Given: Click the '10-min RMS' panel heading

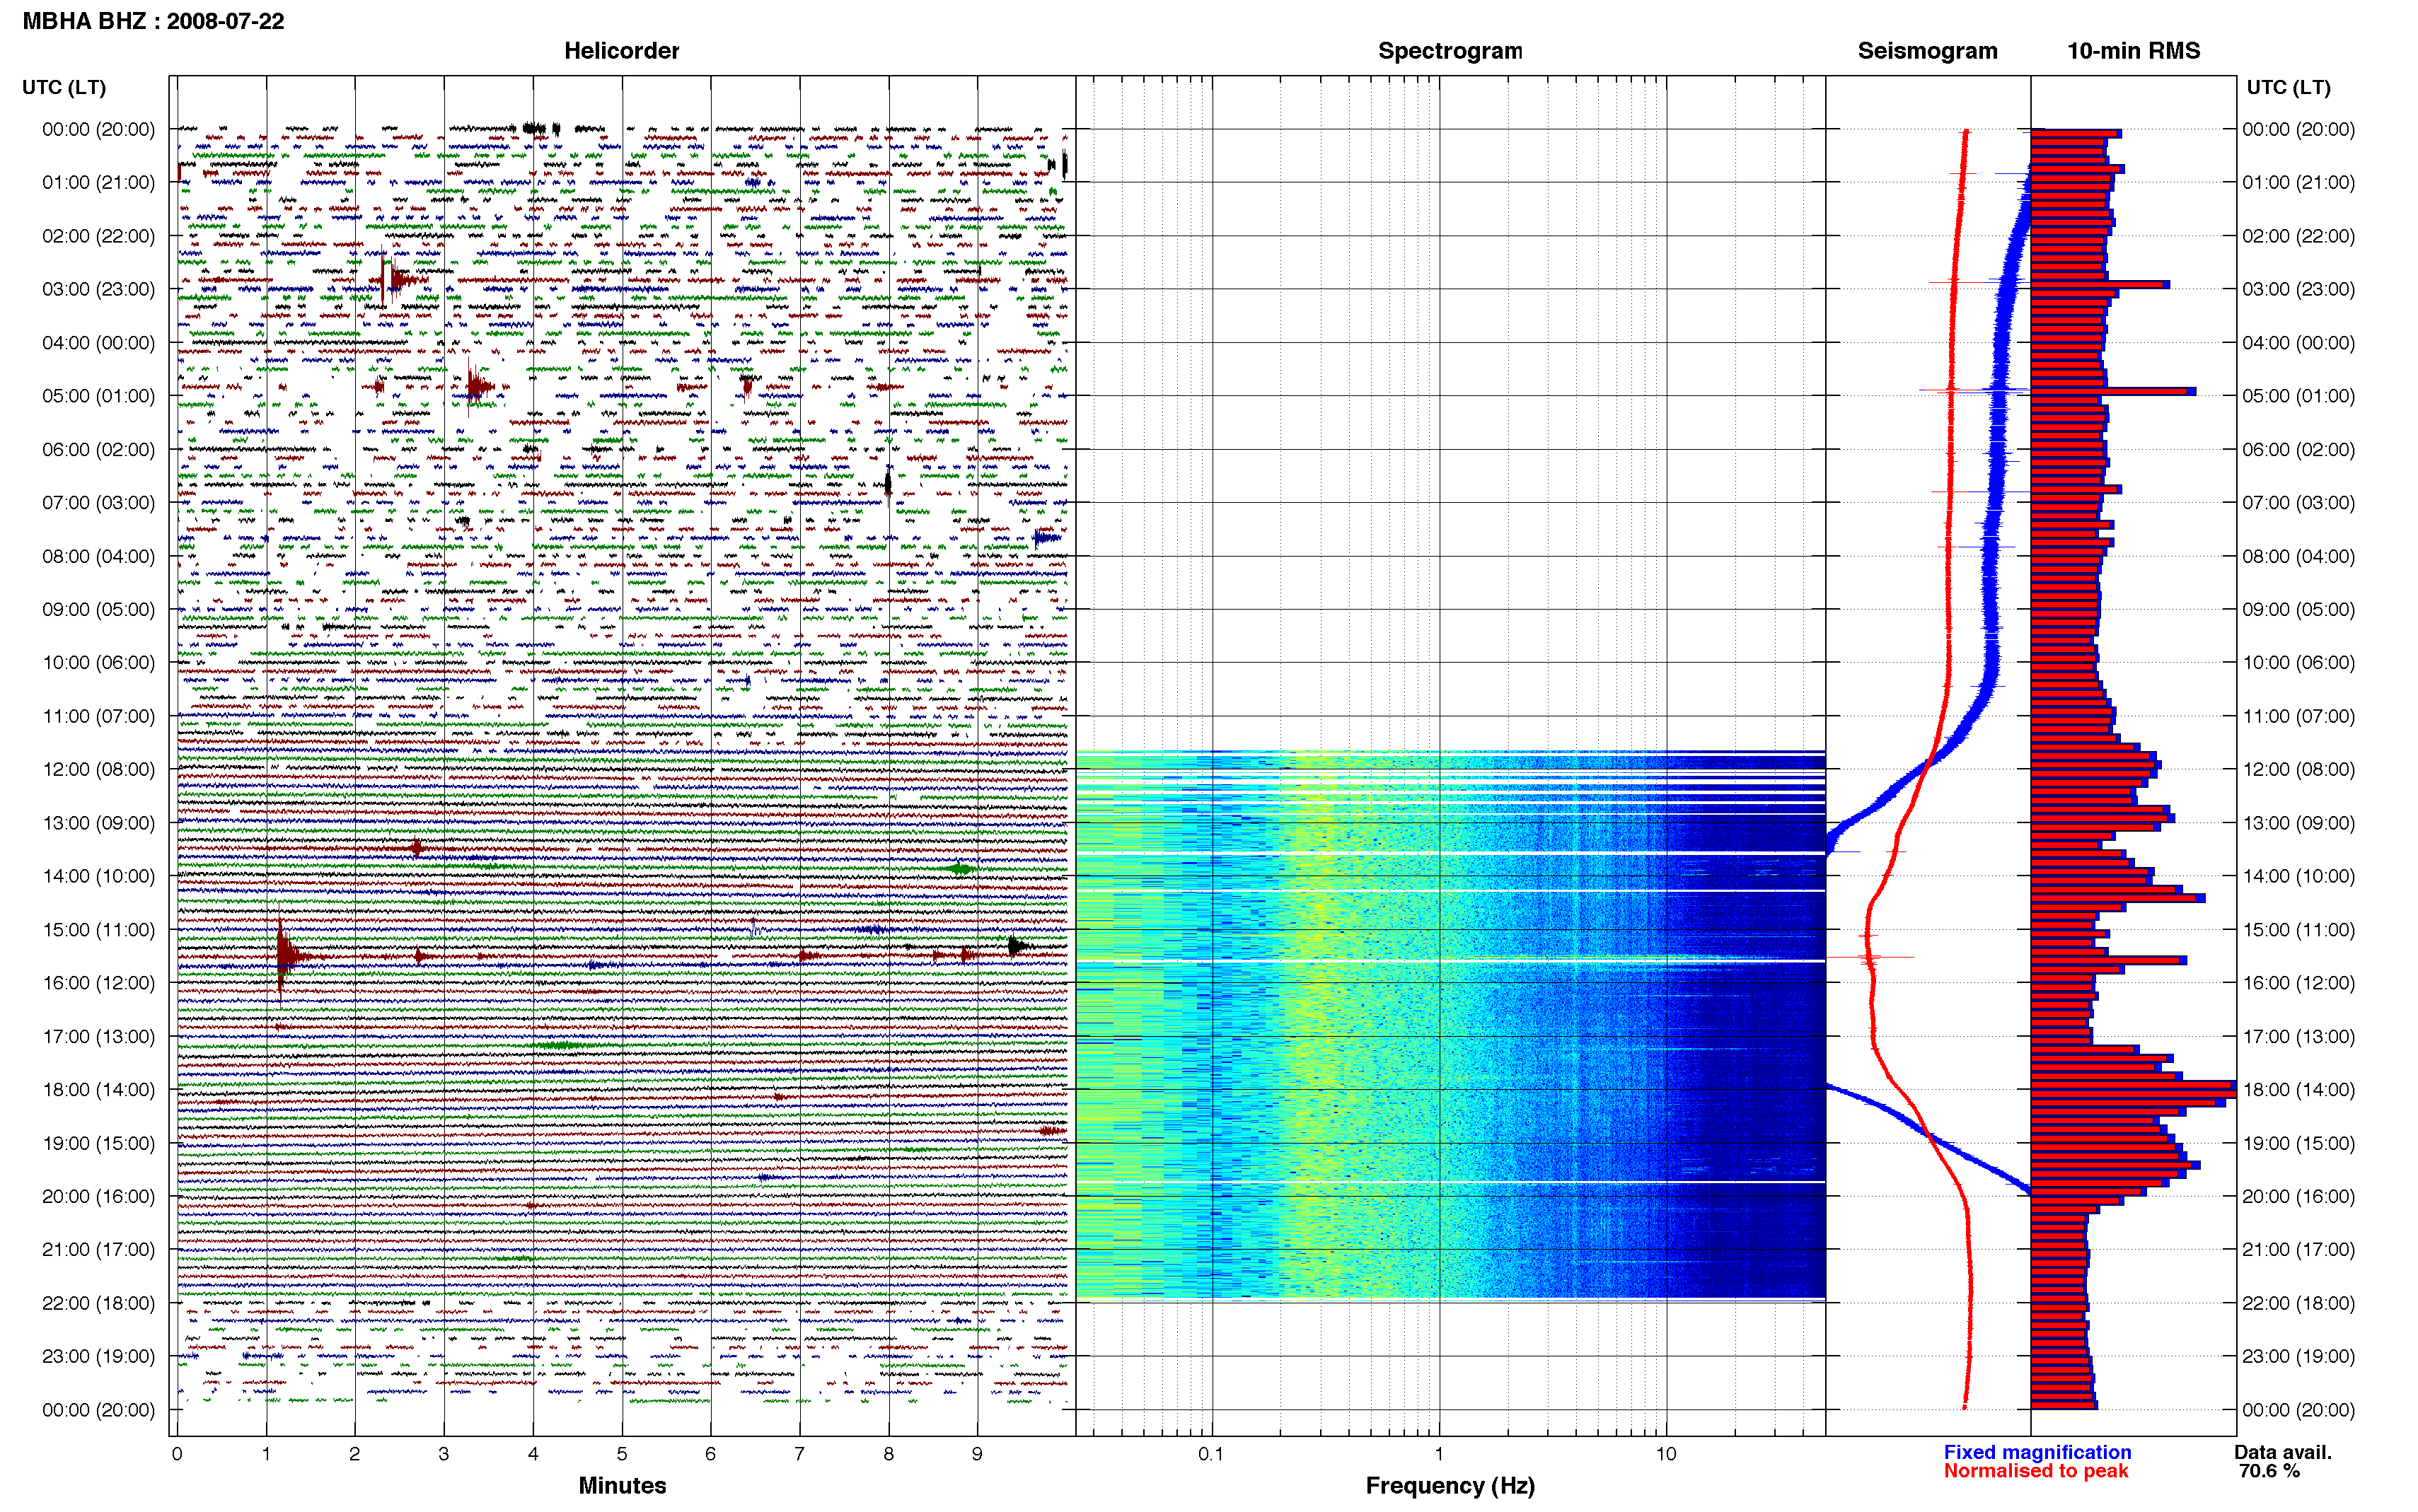Looking at the screenshot, I should (2133, 51).
